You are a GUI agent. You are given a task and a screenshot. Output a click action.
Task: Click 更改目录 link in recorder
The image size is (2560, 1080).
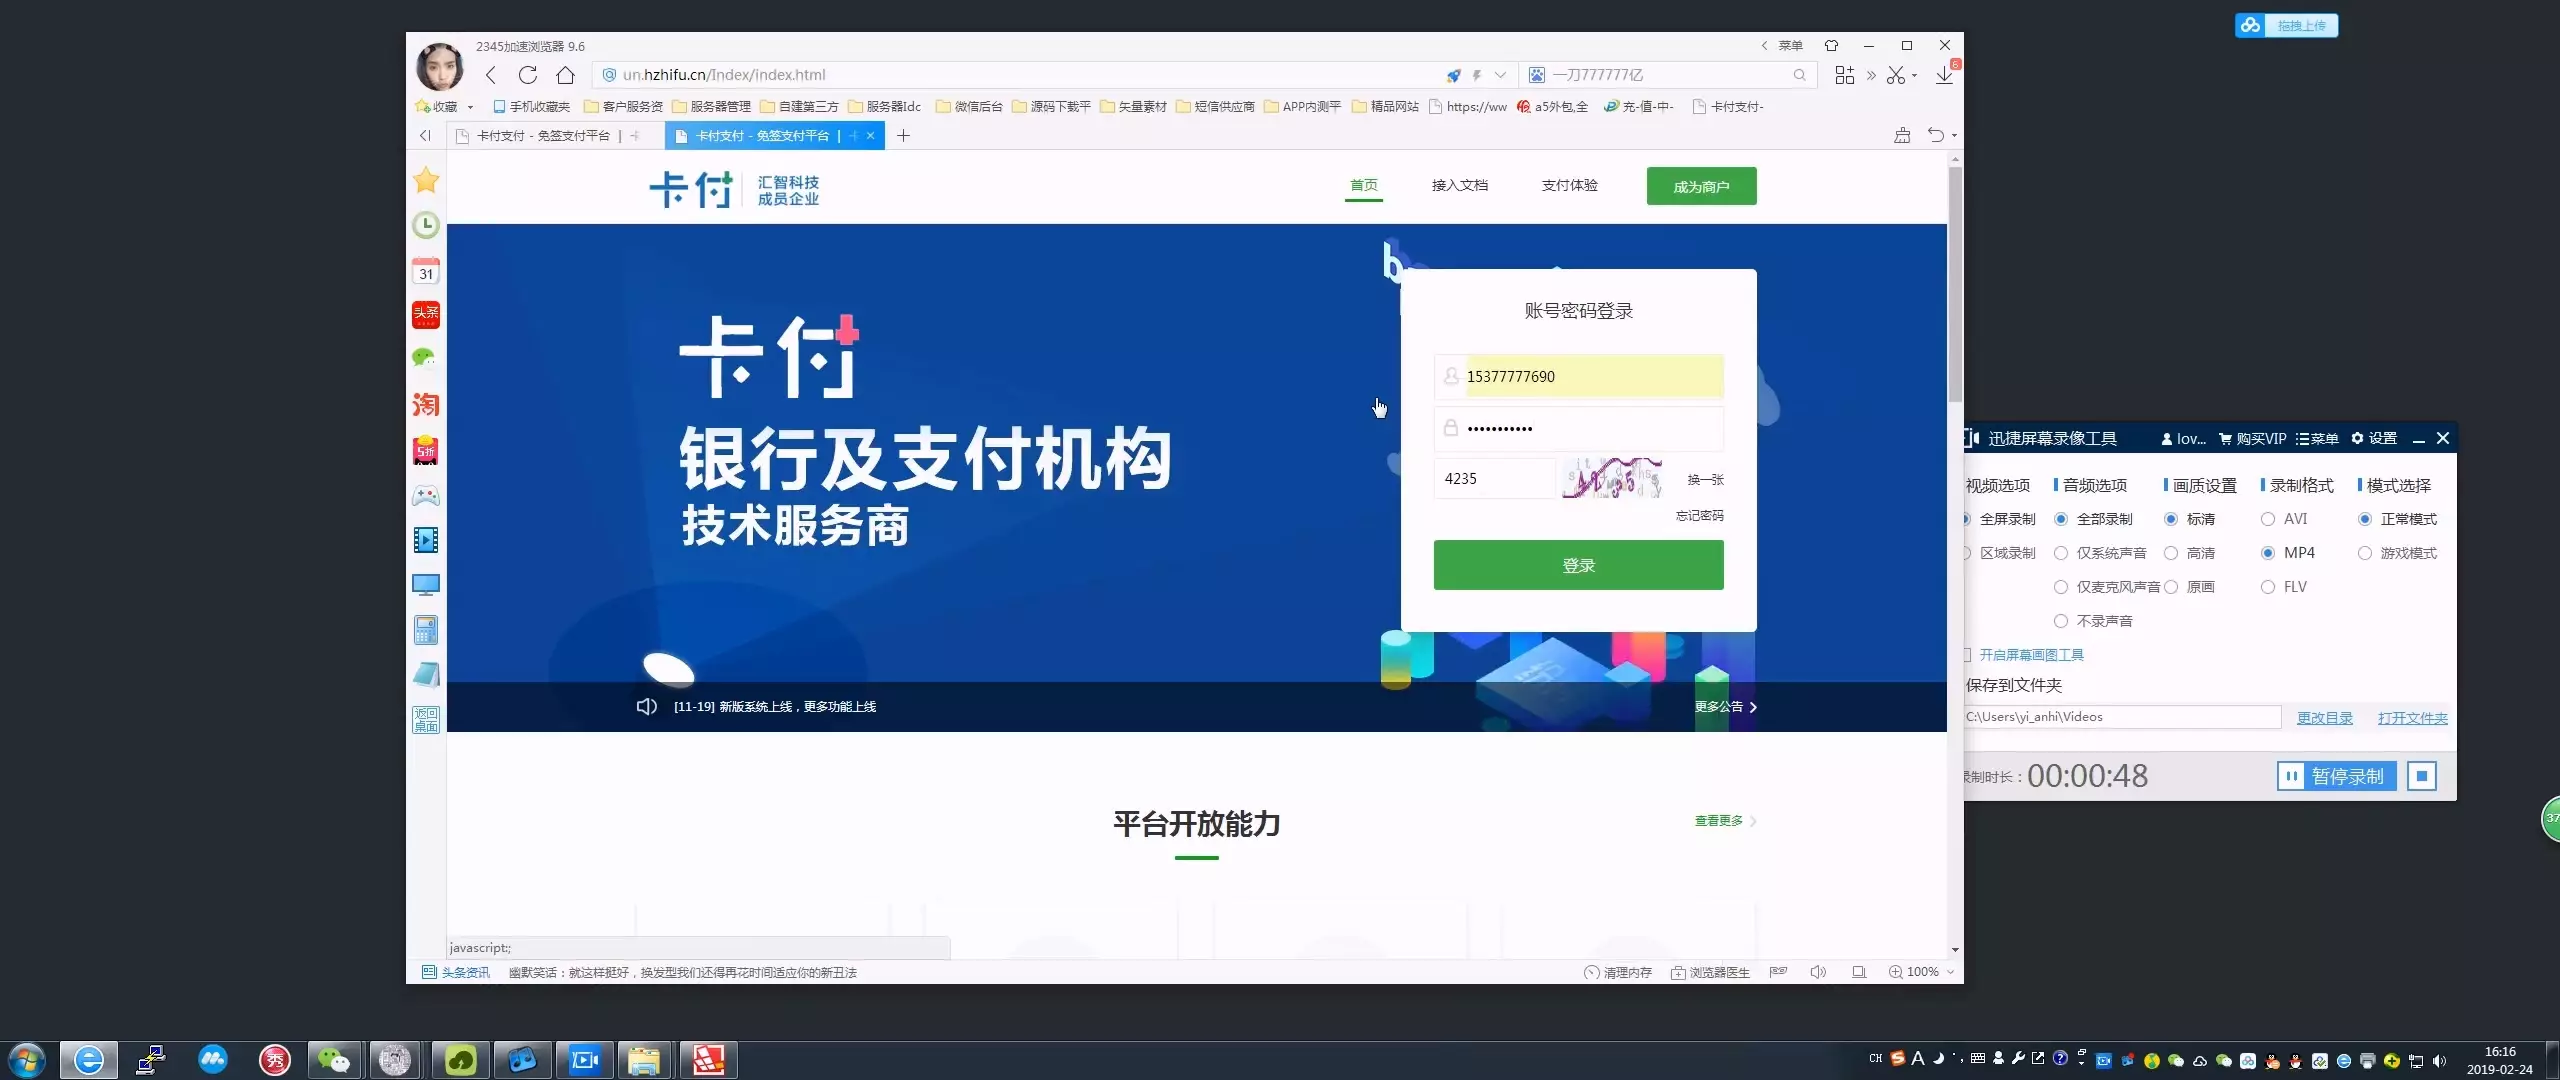pos(2325,718)
